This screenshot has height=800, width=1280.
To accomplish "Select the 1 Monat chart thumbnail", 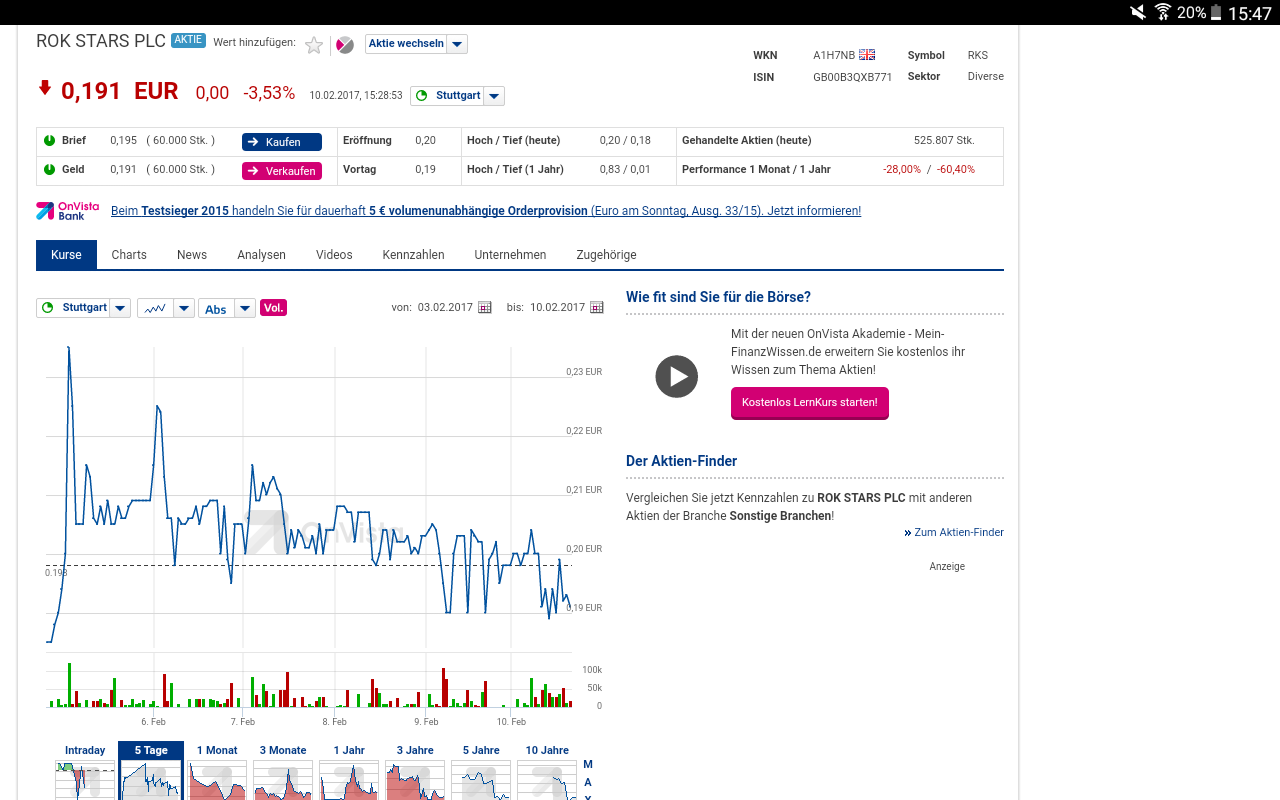I will point(217,773).
